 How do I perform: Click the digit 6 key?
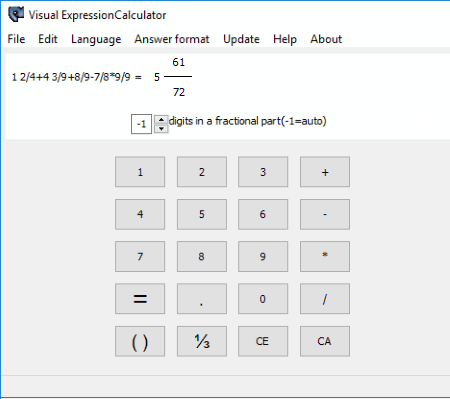pyautogui.click(x=263, y=214)
